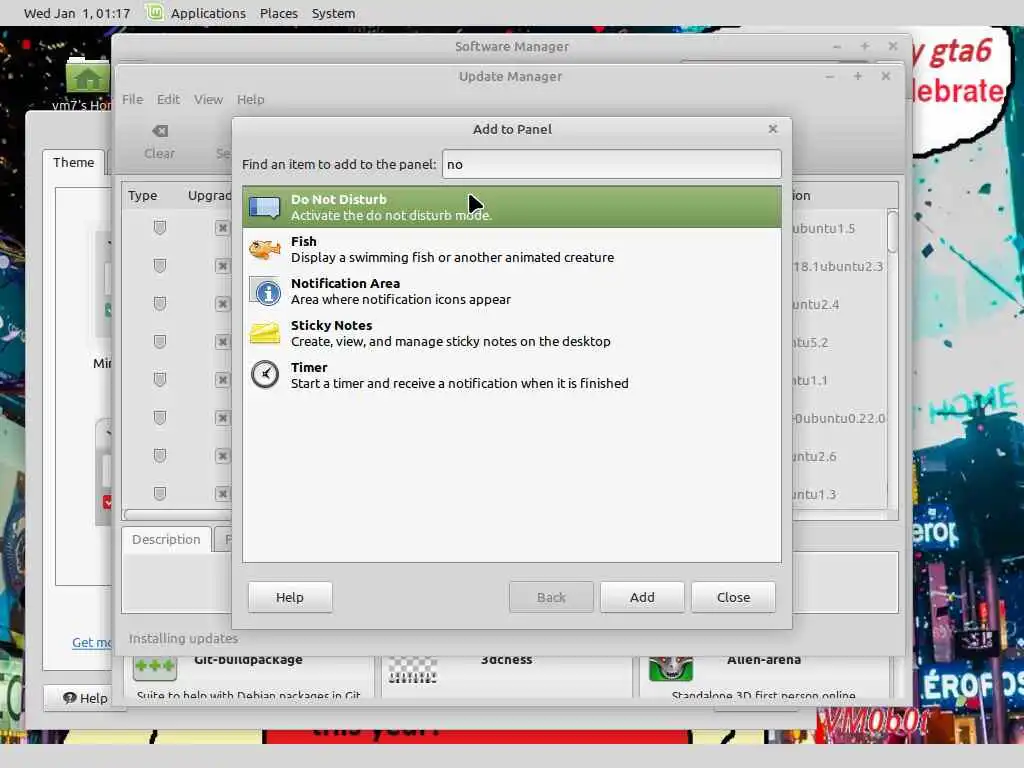This screenshot has width=1024, height=768.
Task: Click the date and time in top panel
Action: 77,13
